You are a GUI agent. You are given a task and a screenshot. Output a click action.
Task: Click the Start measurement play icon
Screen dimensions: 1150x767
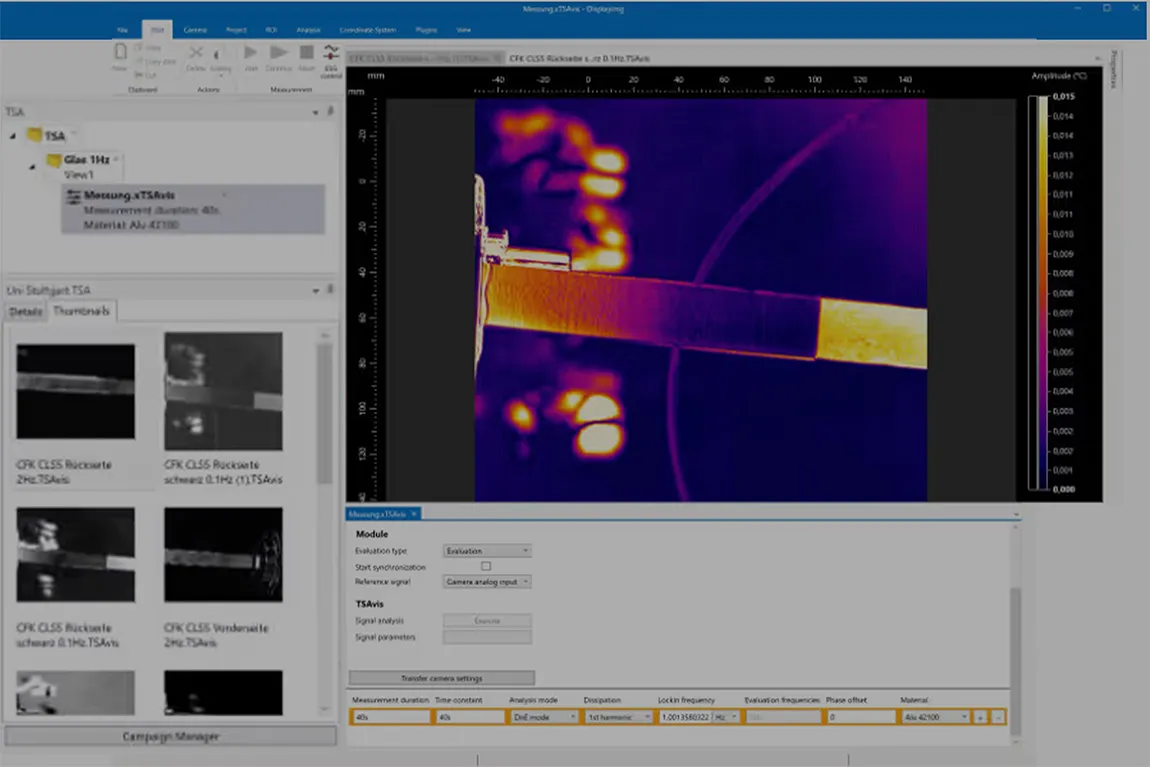250,54
